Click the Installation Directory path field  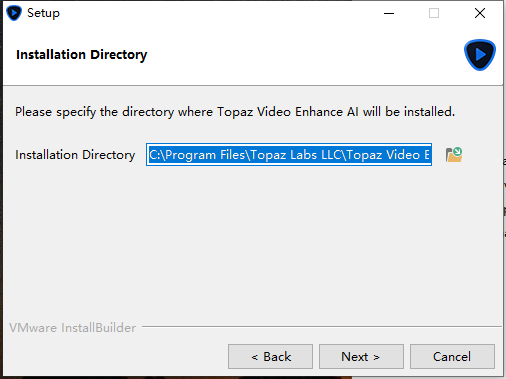click(x=289, y=155)
